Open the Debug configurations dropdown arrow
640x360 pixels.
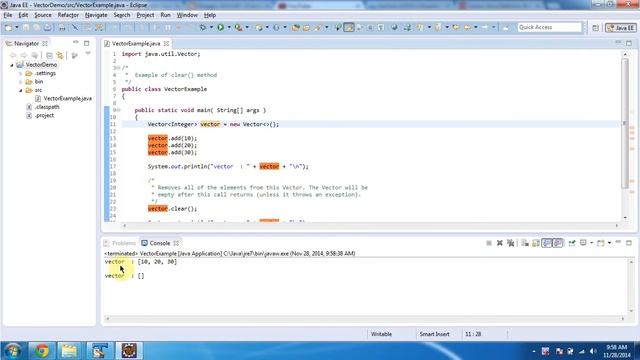pyautogui.click(x=211, y=27)
